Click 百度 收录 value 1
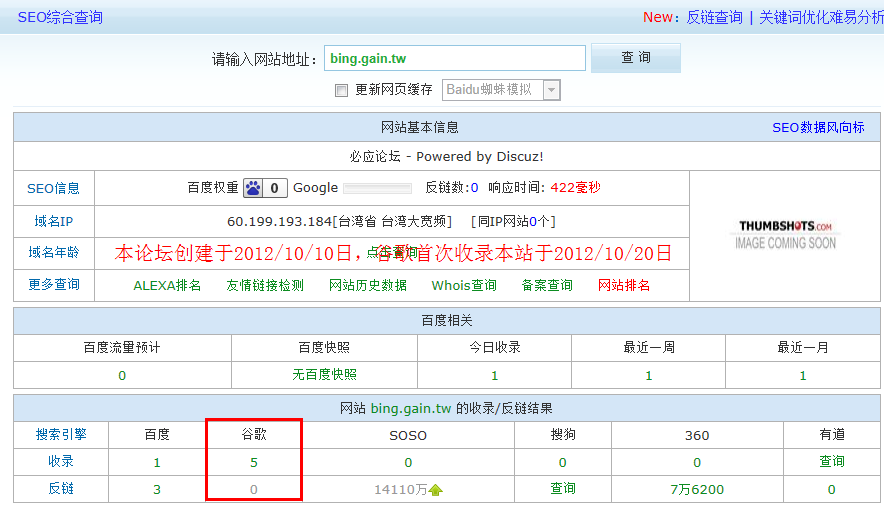The height and width of the screenshot is (510, 884). coord(157,463)
